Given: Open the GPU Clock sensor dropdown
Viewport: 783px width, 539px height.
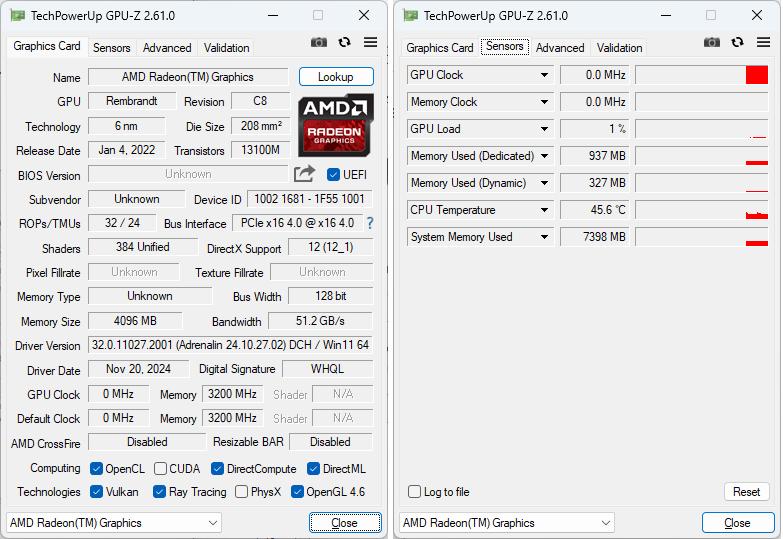Looking at the screenshot, I should point(544,75).
